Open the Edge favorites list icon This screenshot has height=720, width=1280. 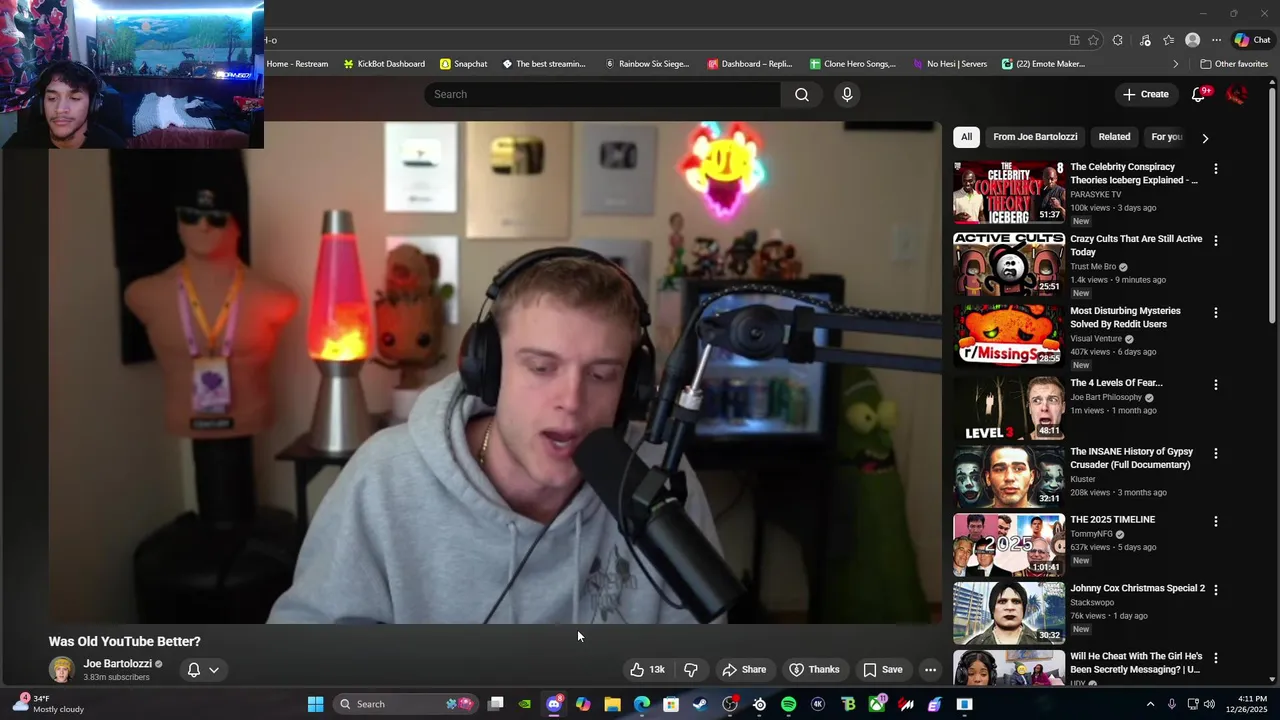point(1168,40)
